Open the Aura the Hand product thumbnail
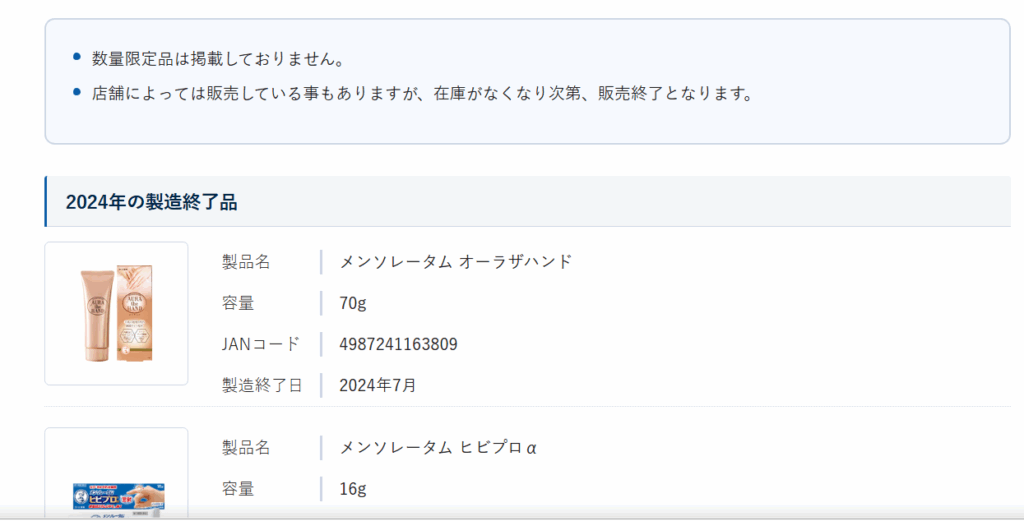The height and width of the screenshot is (521, 1024). tap(116, 313)
